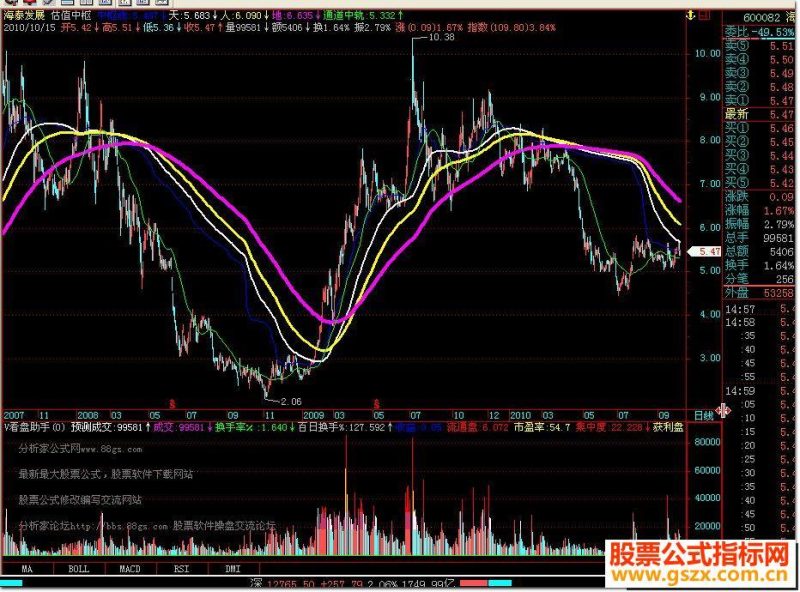Switch to the BOLL indicator tab

[x=79, y=569]
